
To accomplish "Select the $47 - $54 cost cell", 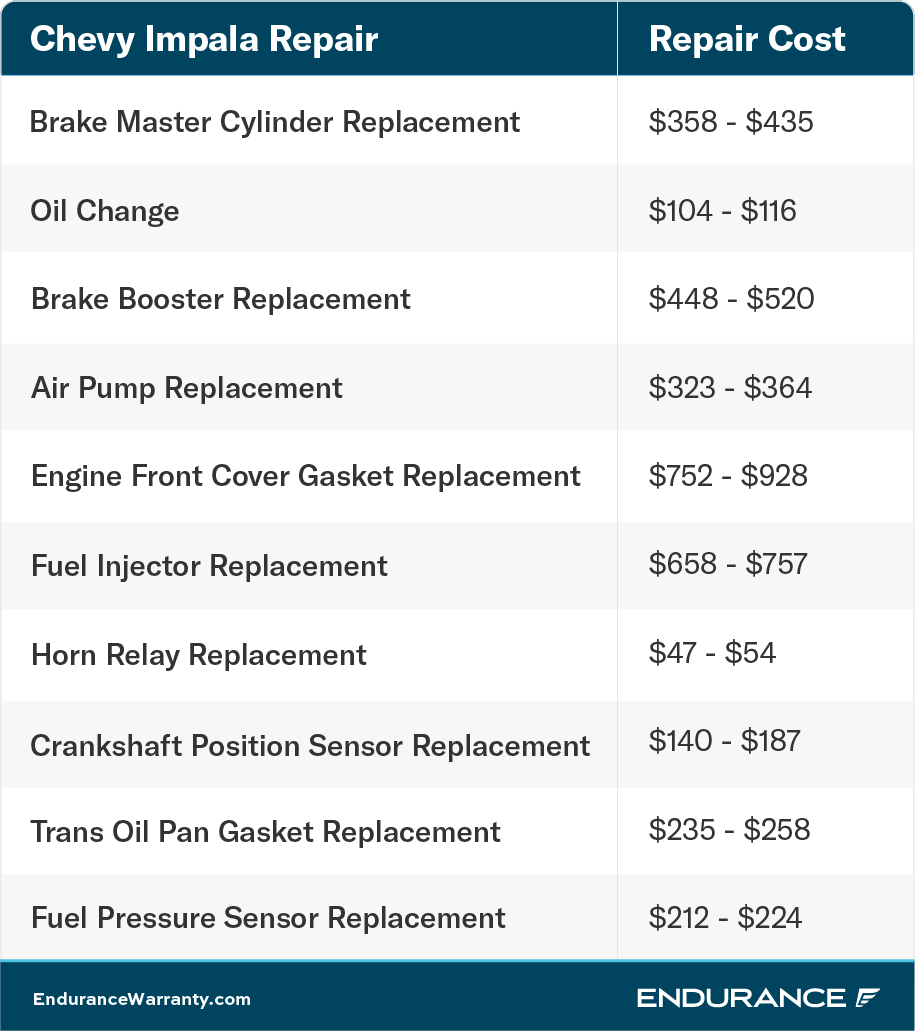I will [712, 652].
